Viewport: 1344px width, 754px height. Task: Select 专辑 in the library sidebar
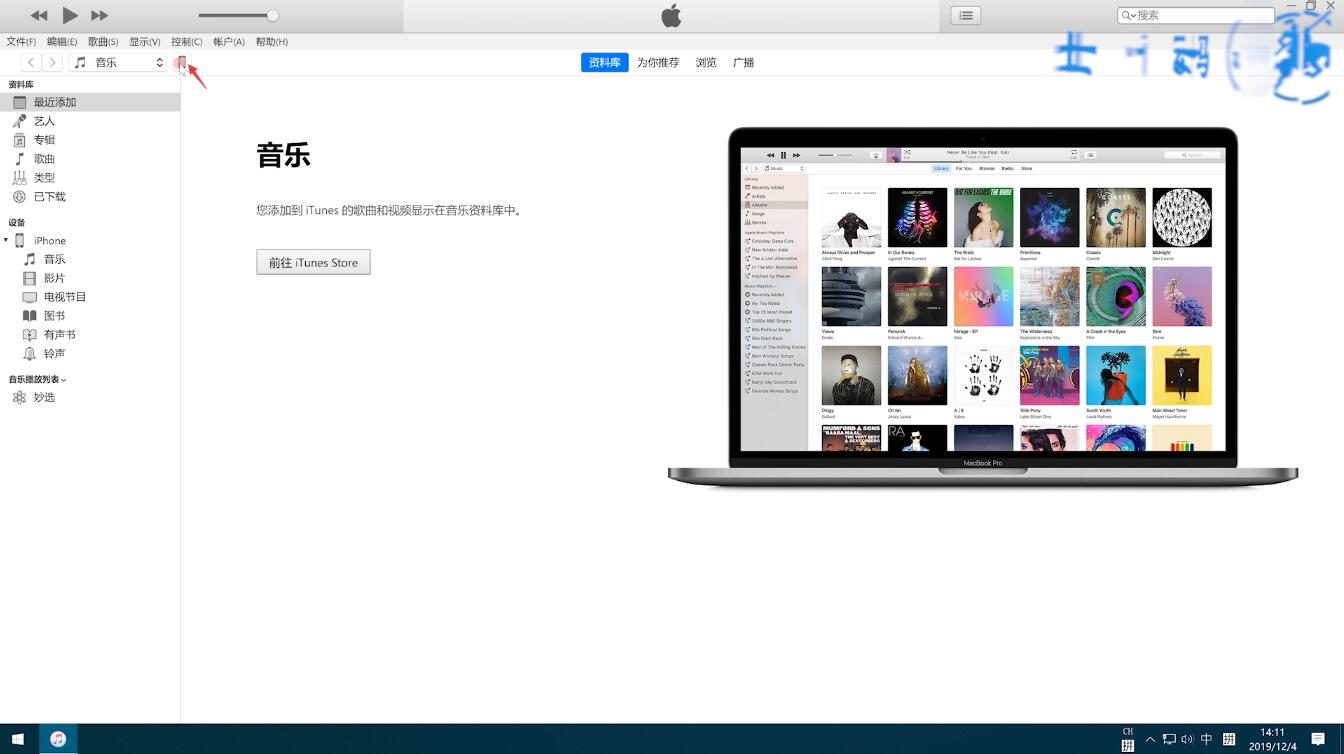click(x=90, y=140)
